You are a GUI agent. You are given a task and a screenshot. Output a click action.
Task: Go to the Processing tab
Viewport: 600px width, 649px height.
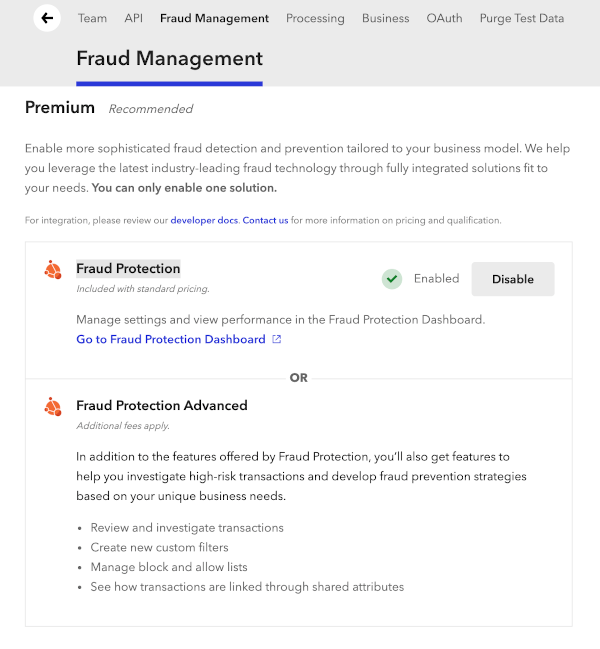315,18
